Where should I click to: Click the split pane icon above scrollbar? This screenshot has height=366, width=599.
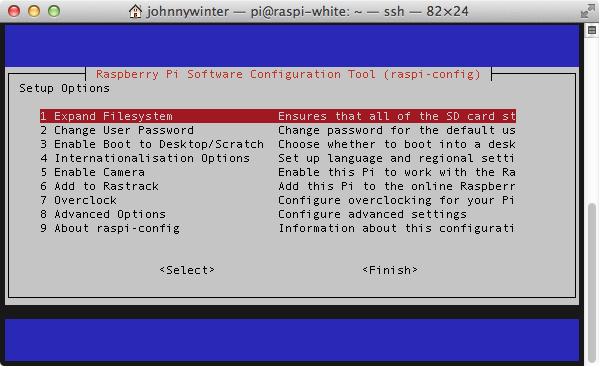(x=592, y=30)
